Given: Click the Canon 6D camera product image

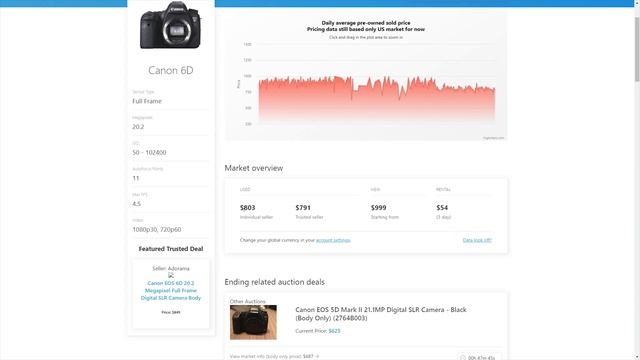Looking at the screenshot, I should click(x=171, y=26).
